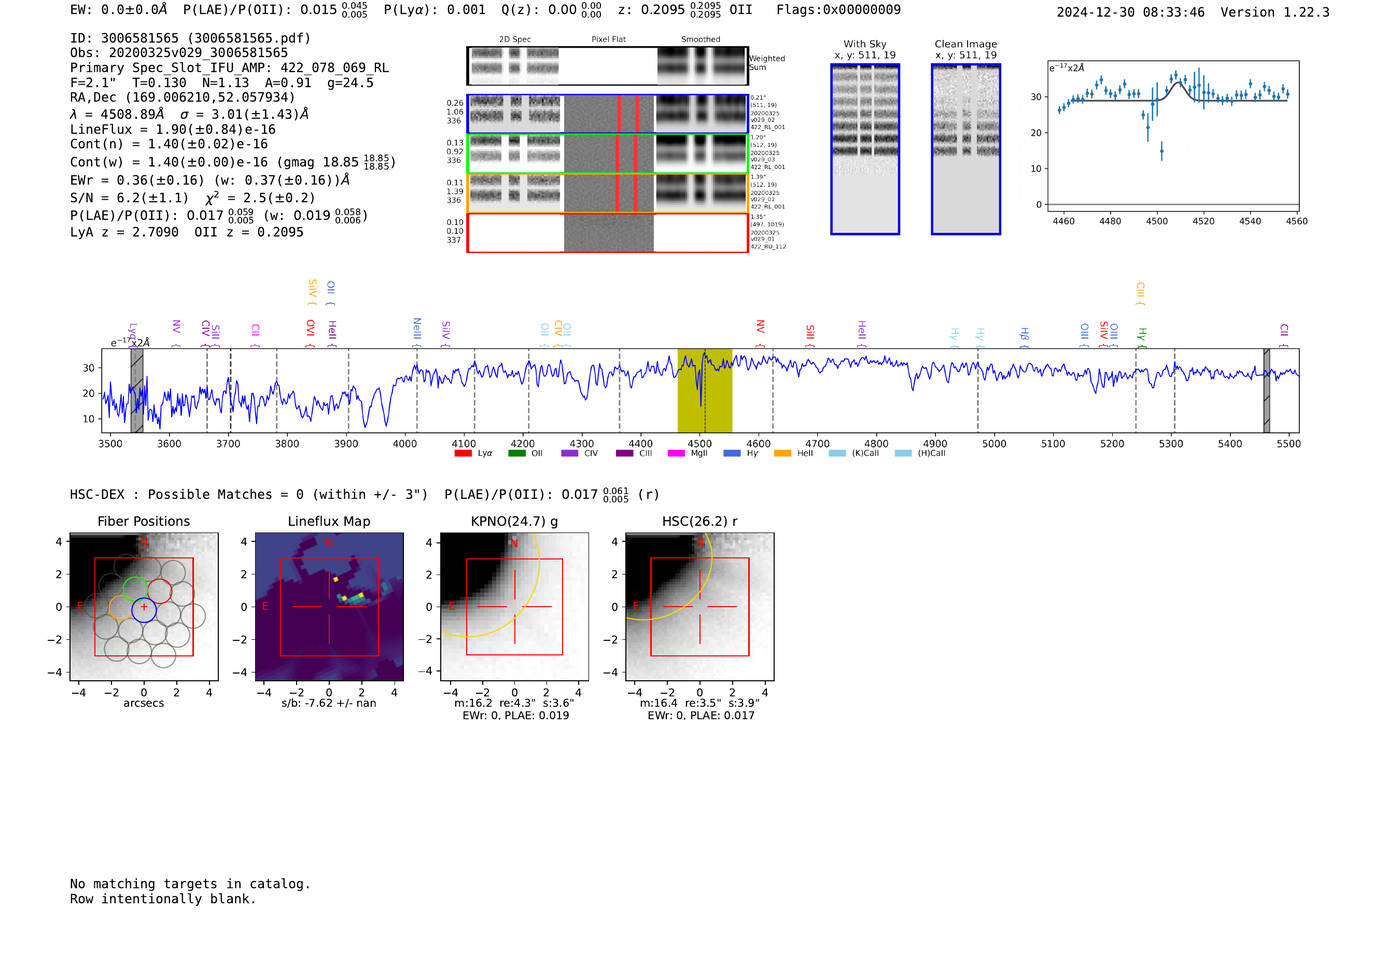
Task: Click the CIII legend color swatch
Action: coord(624,453)
